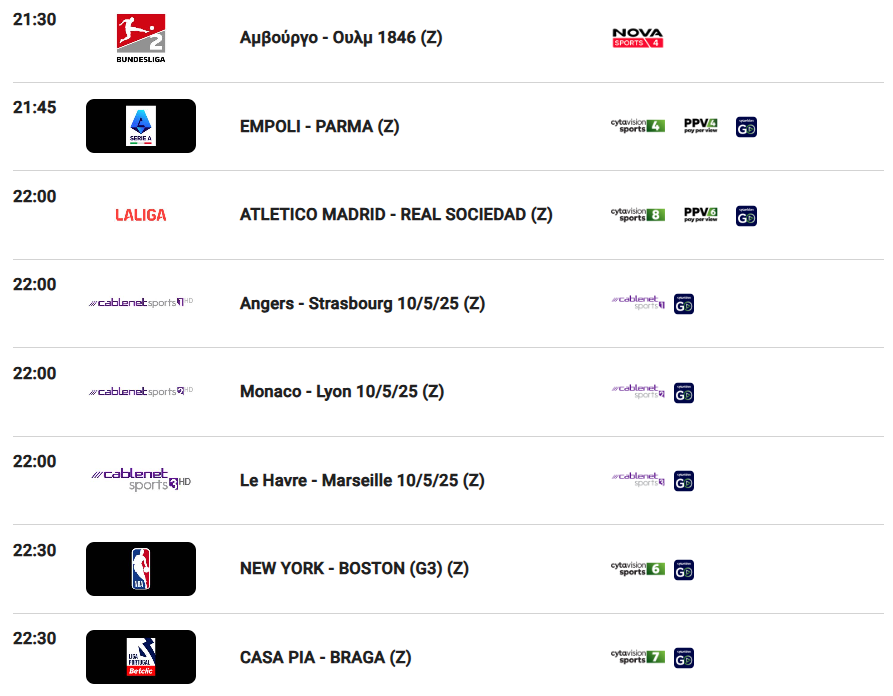Select Cytavision Sports 8 channel icon
The width and height of the screenshot is (893, 696).
(637, 215)
